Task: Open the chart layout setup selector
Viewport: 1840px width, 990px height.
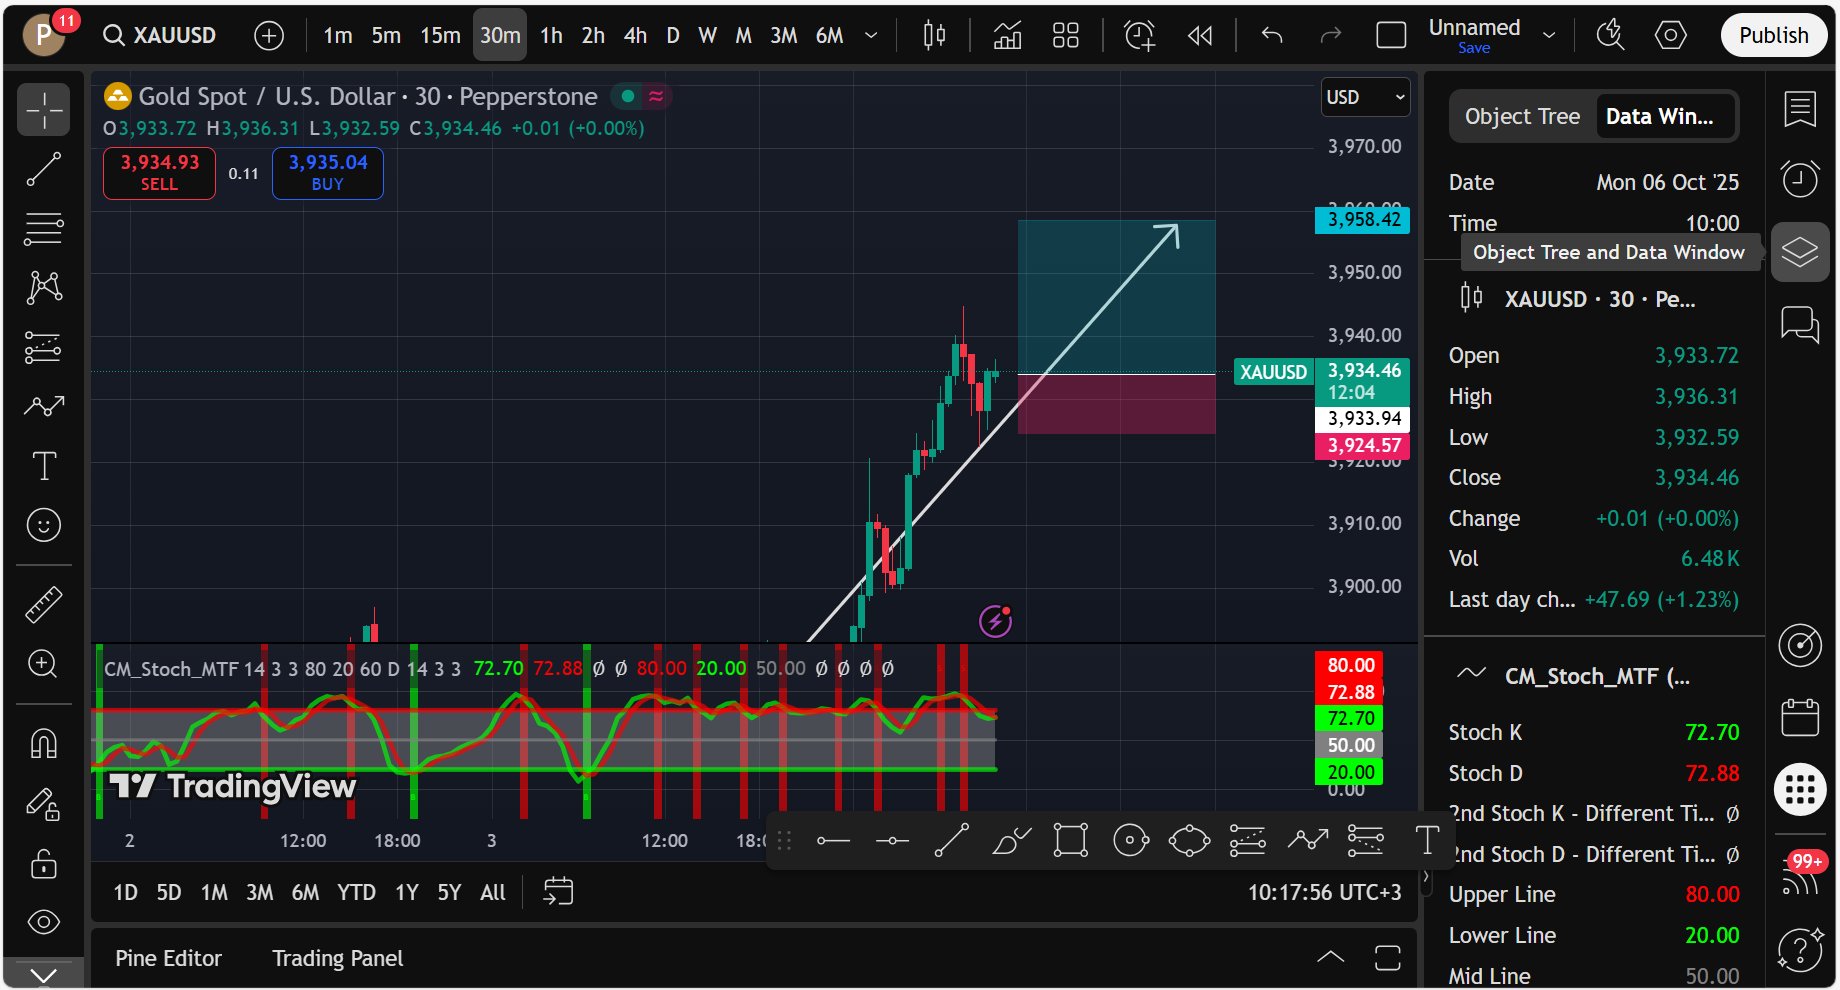Action: coord(1391,36)
